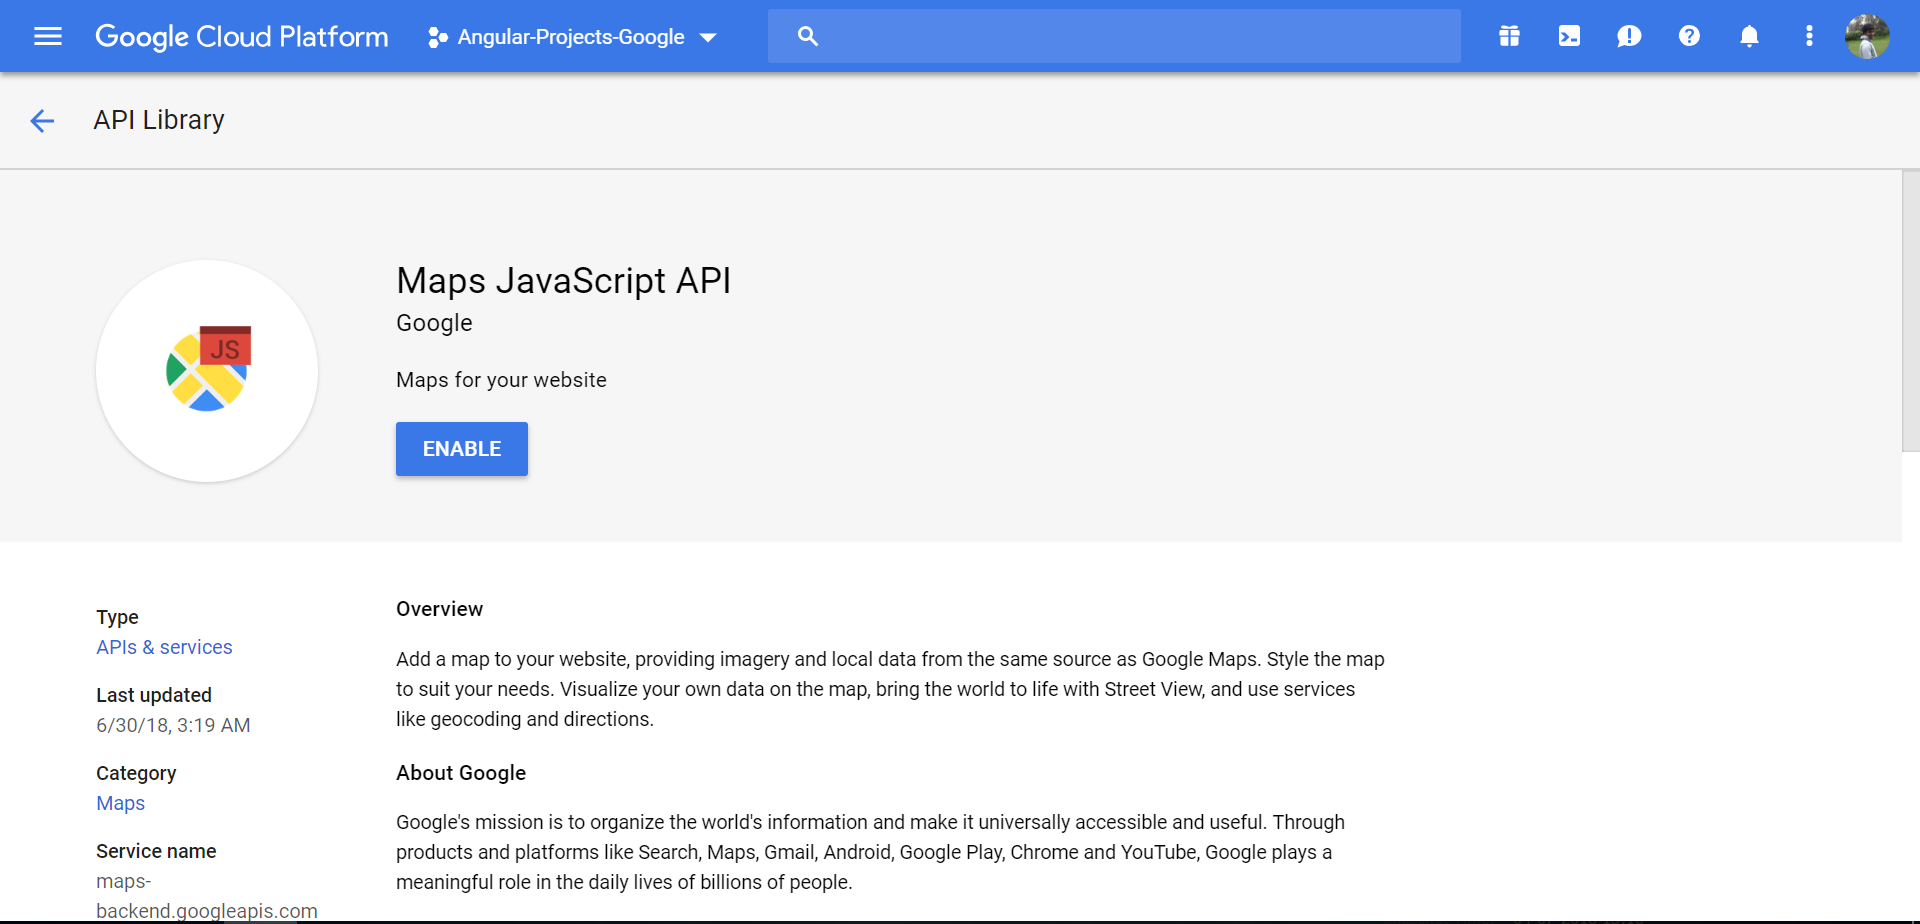Expand the Angular-Projects-Google project selector
The width and height of the screenshot is (1920, 924).
570,37
